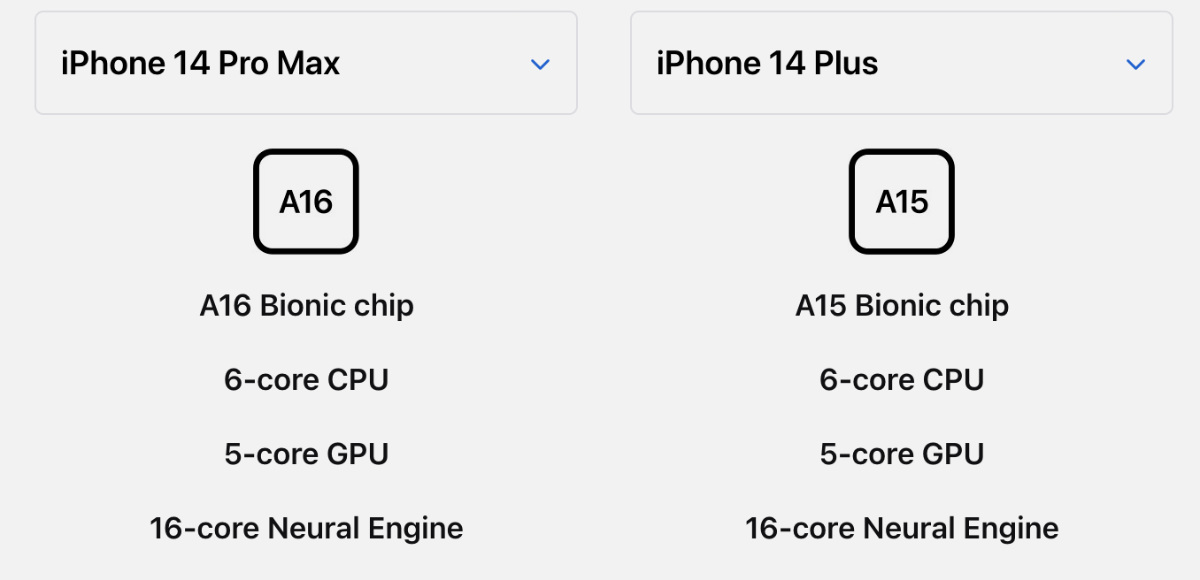The height and width of the screenshot is (580, 1200).
Task: Click the blue chevron beside iPhone 14 Plus
Action: coord(1135,64)
